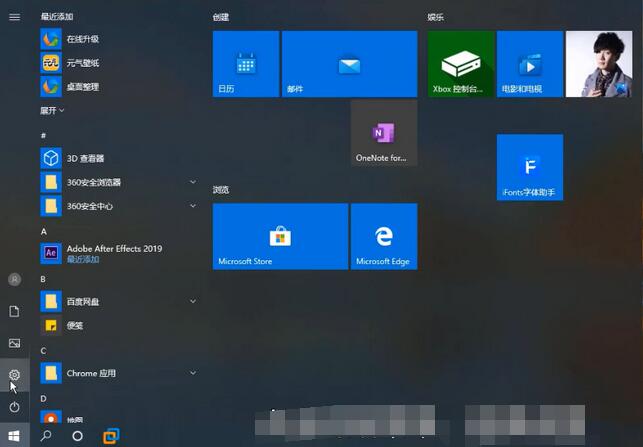
Task: Launch the Microsoft Edge tile
Action: 384,236
